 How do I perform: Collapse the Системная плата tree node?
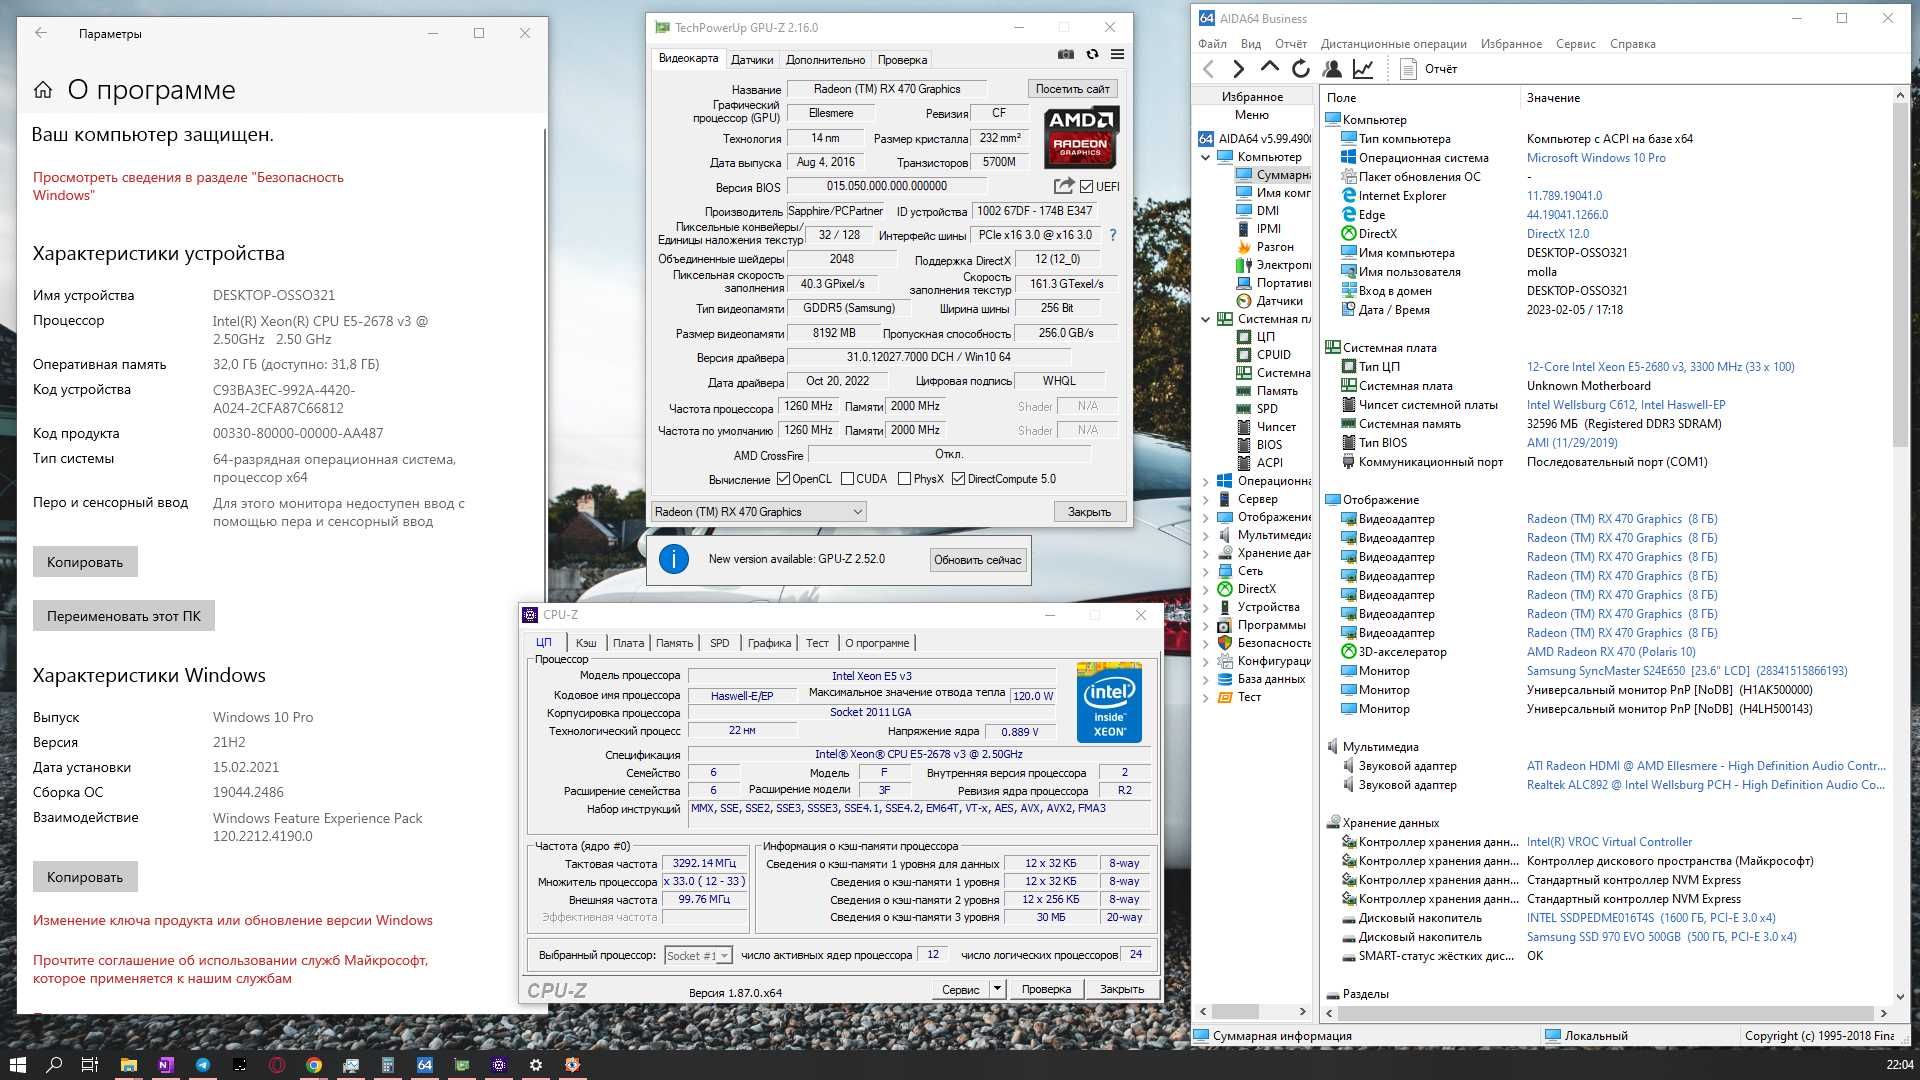pos(1205,319)
